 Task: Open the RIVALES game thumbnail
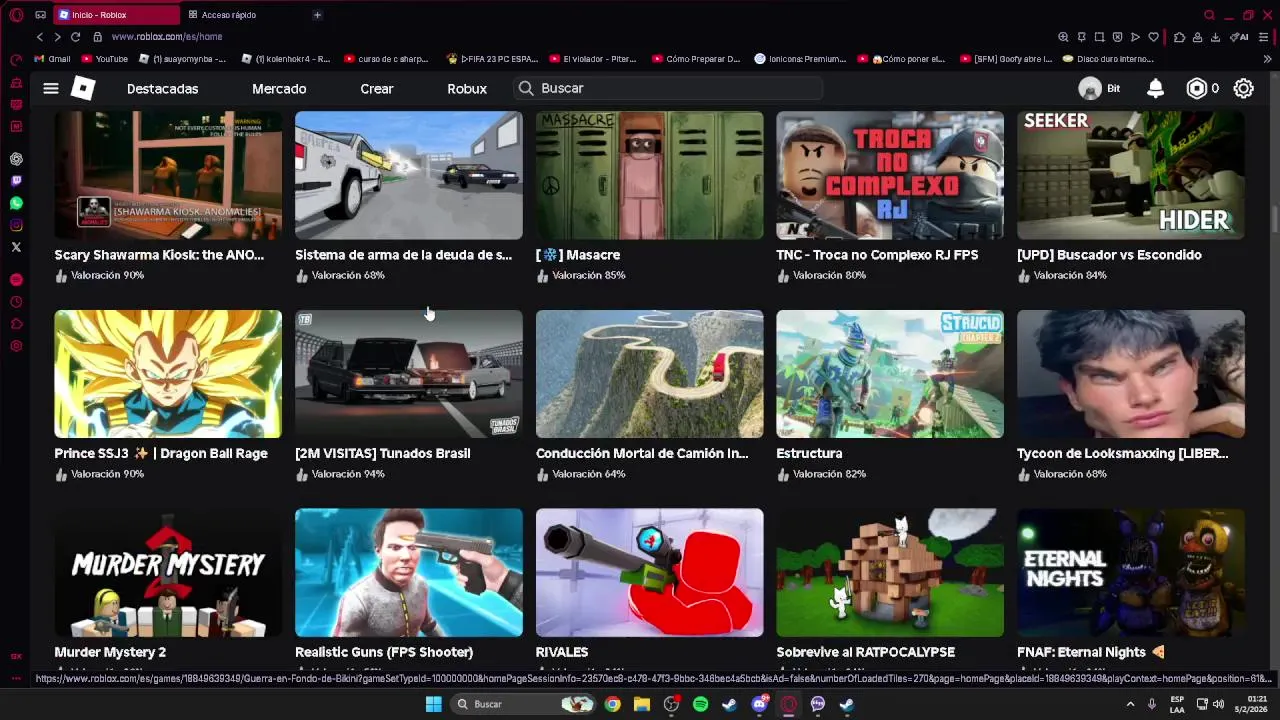[x=649, y=573]
